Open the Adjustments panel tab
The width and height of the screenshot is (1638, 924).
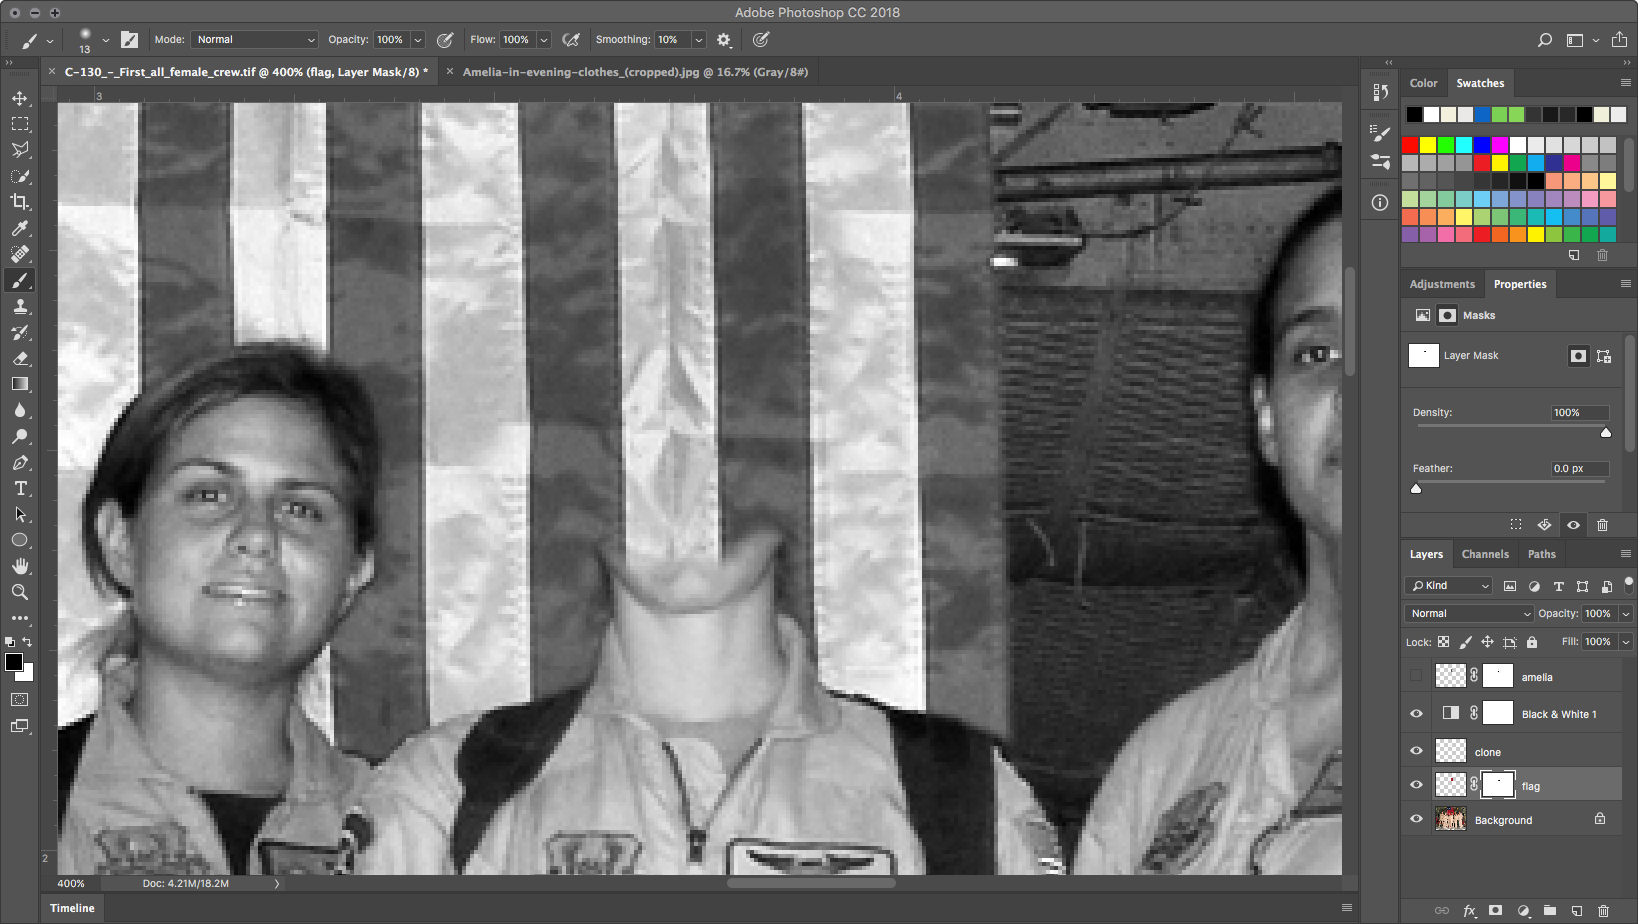[1441, 284]
